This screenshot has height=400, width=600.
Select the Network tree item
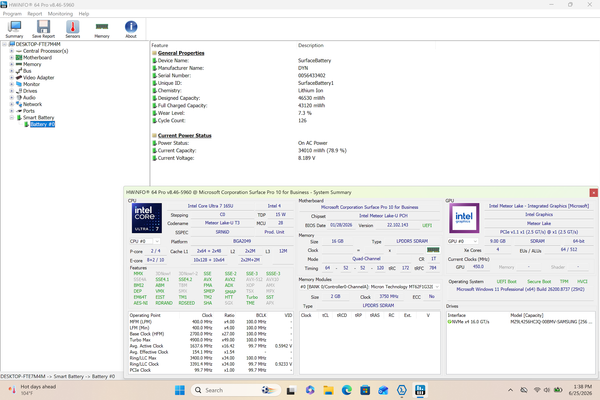(32, 104)
